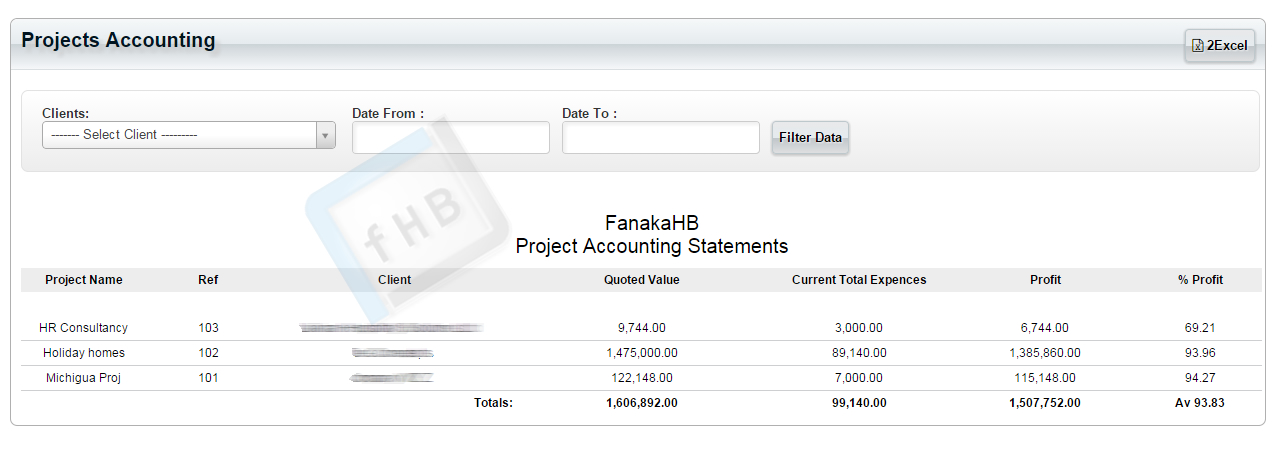Click profit value 6,744.00
This screenshot has height=463, width=1280.
1046,328
